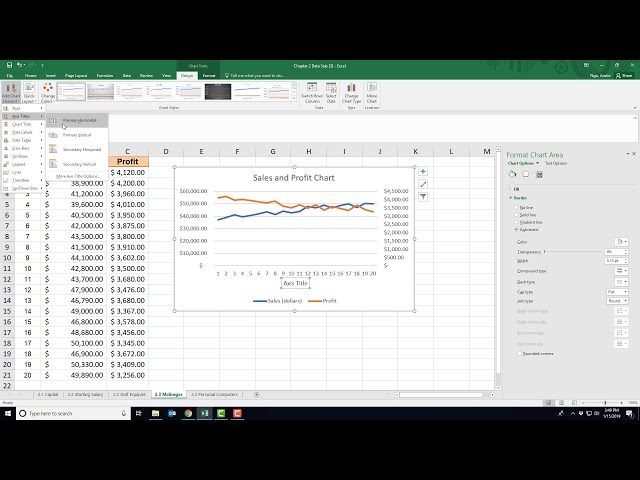The width and height of the screenshot is (640, 480).
Task: Open the Change Colors palette
Action: point(48,93)
